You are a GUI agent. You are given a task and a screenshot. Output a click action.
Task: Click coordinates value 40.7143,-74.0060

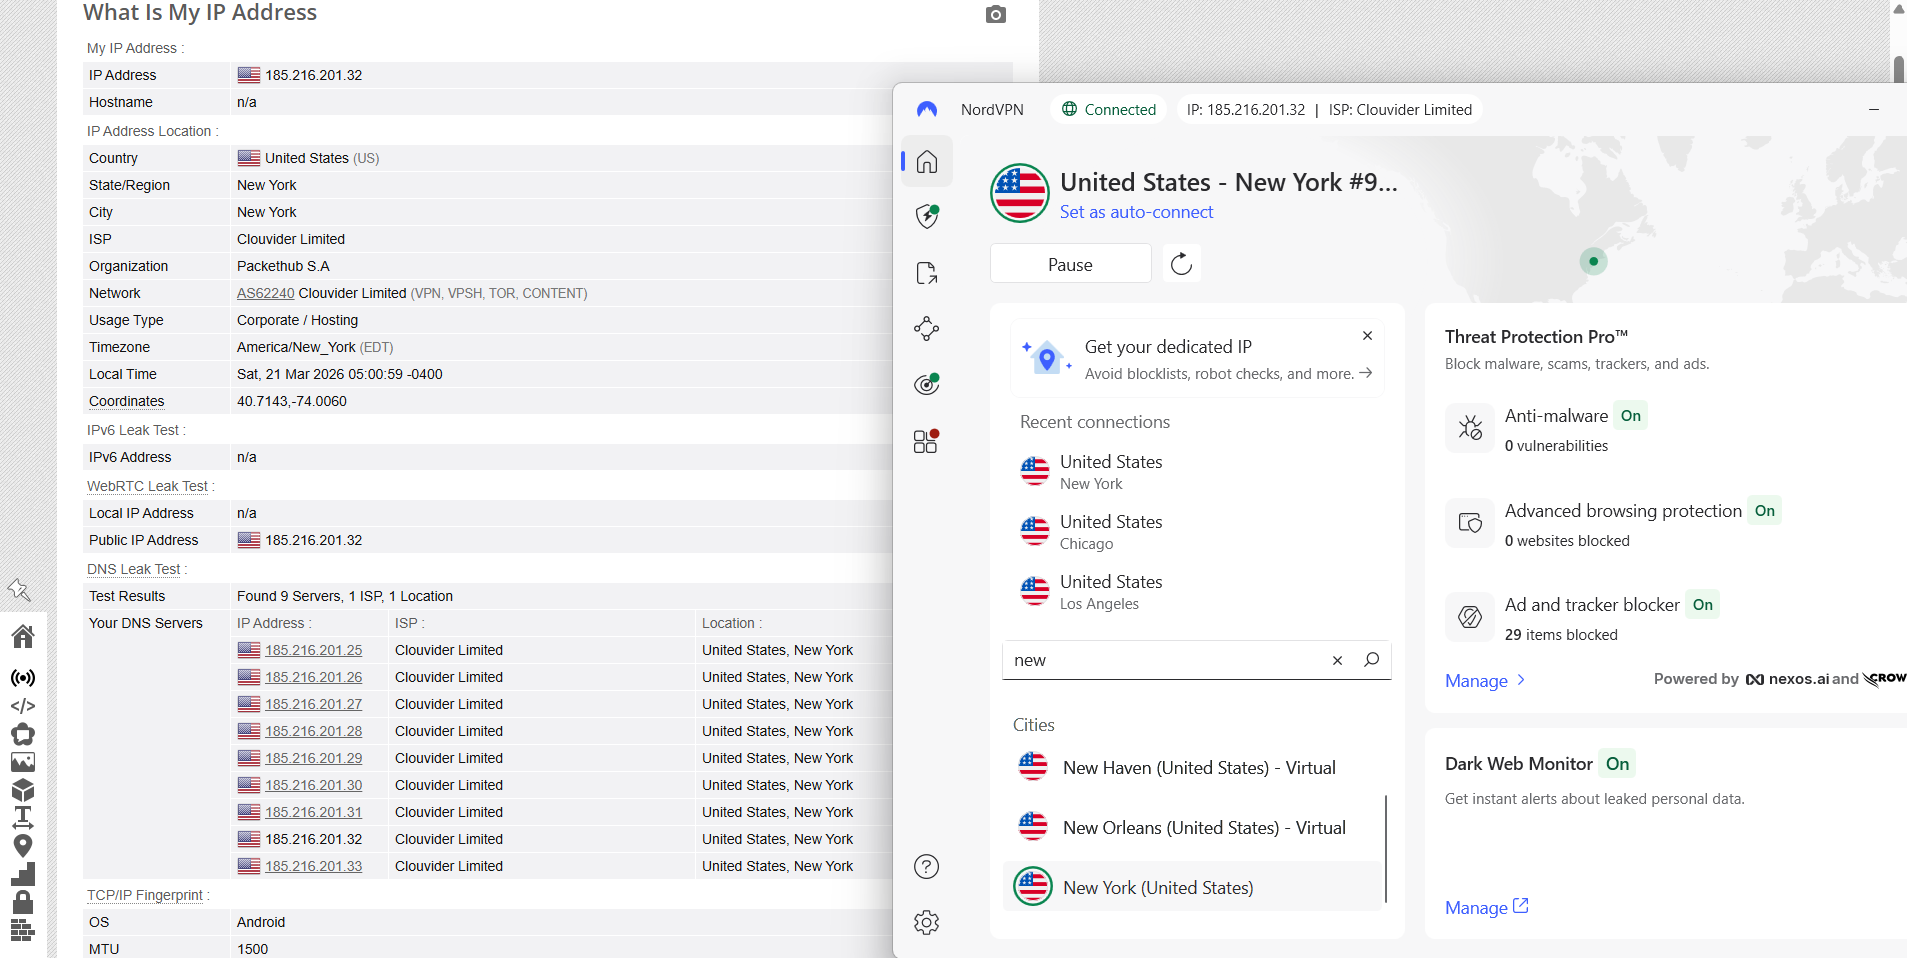click(x=292, y=401)
